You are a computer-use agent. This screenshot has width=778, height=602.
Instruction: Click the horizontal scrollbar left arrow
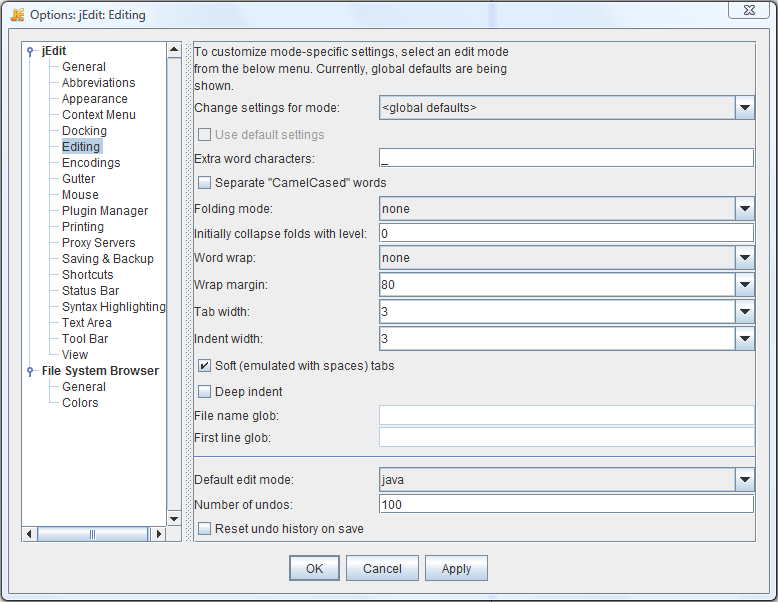29,534
